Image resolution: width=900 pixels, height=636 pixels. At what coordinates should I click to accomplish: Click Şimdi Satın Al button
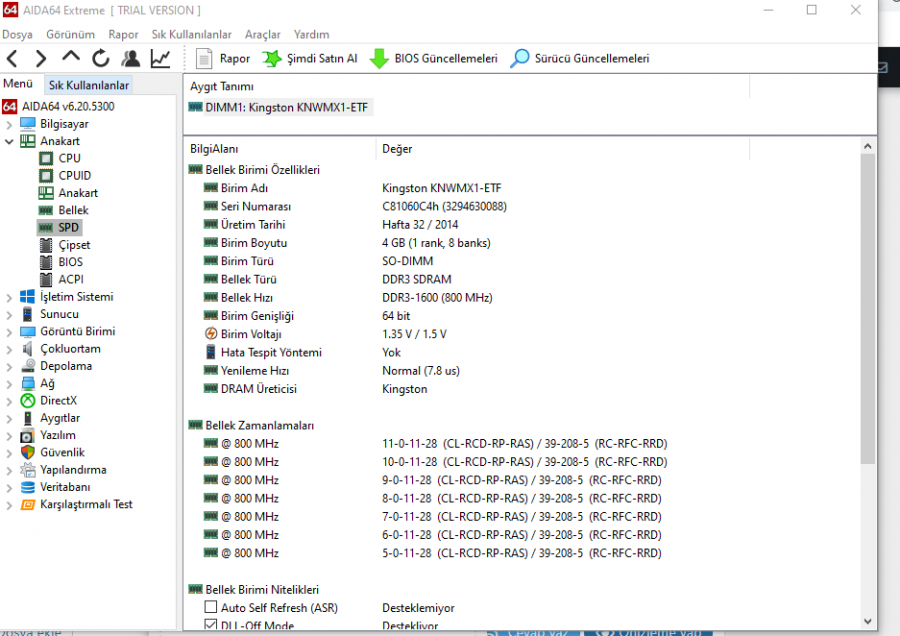coord(310,59)
